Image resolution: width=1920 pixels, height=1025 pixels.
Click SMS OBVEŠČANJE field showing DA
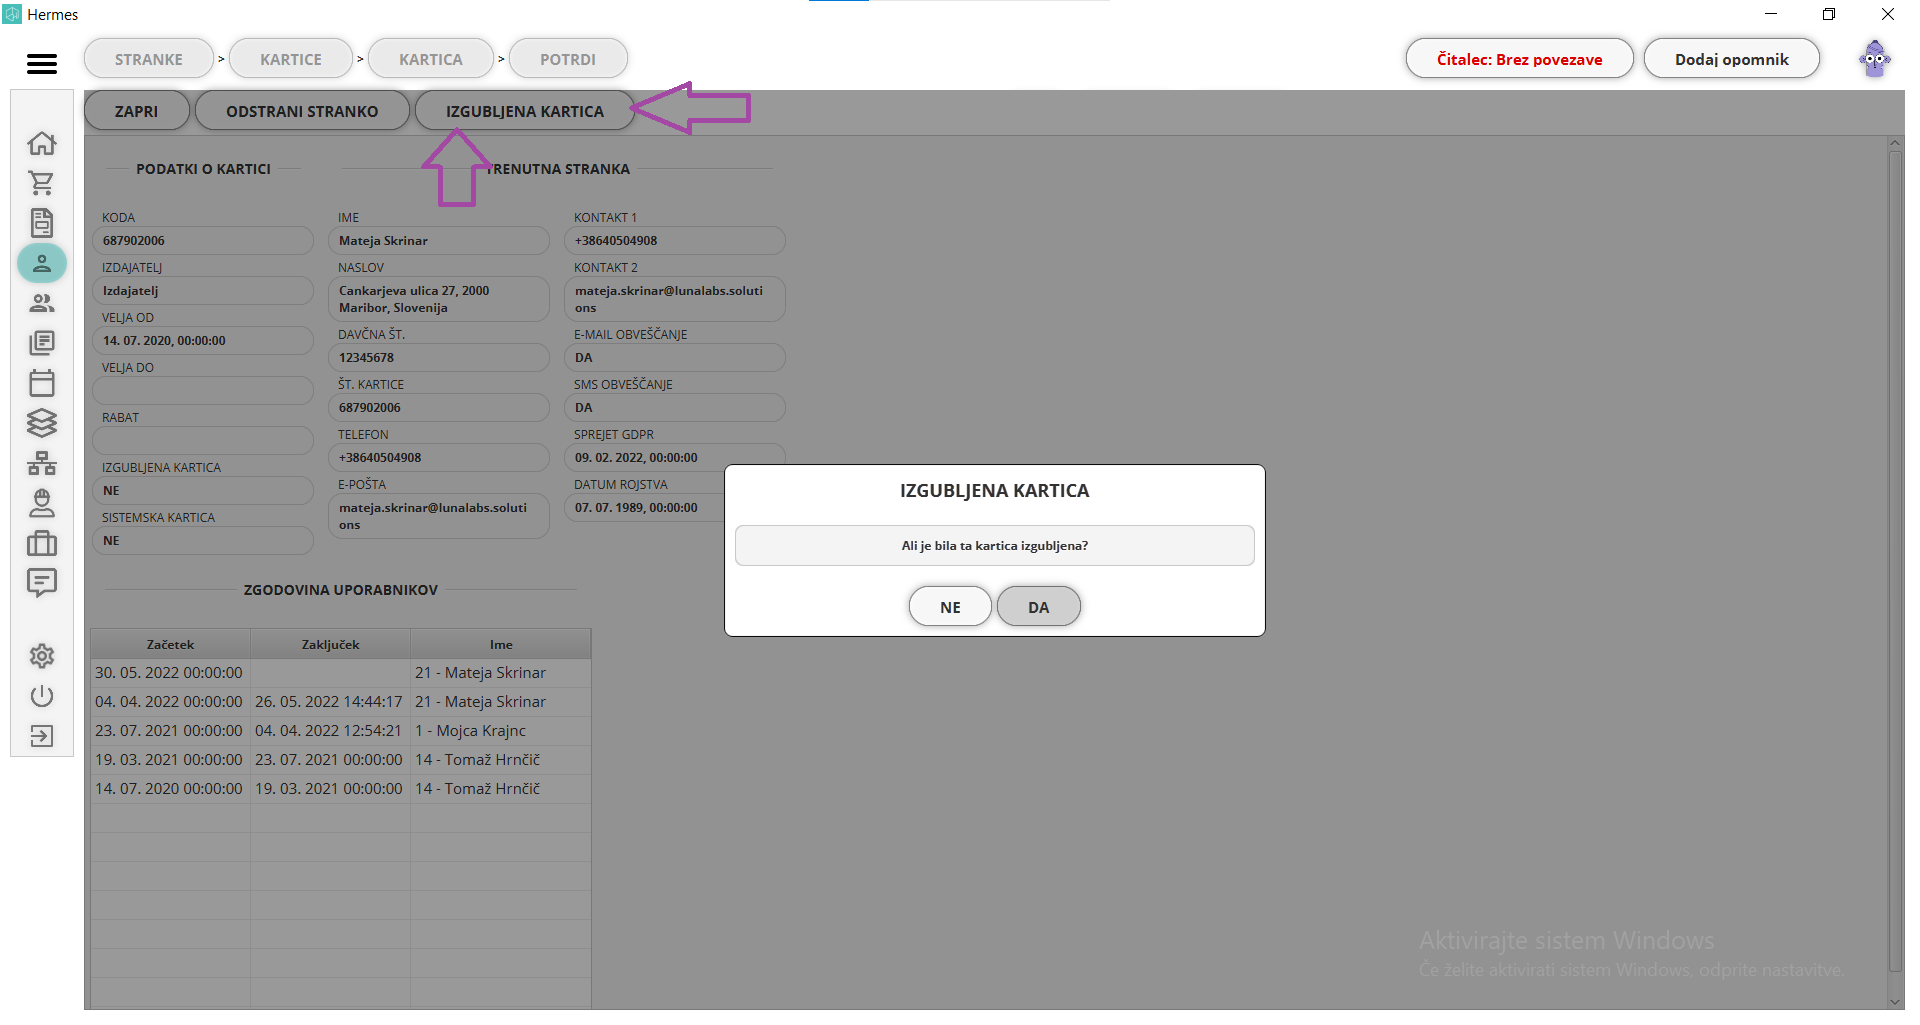[675, 408]
